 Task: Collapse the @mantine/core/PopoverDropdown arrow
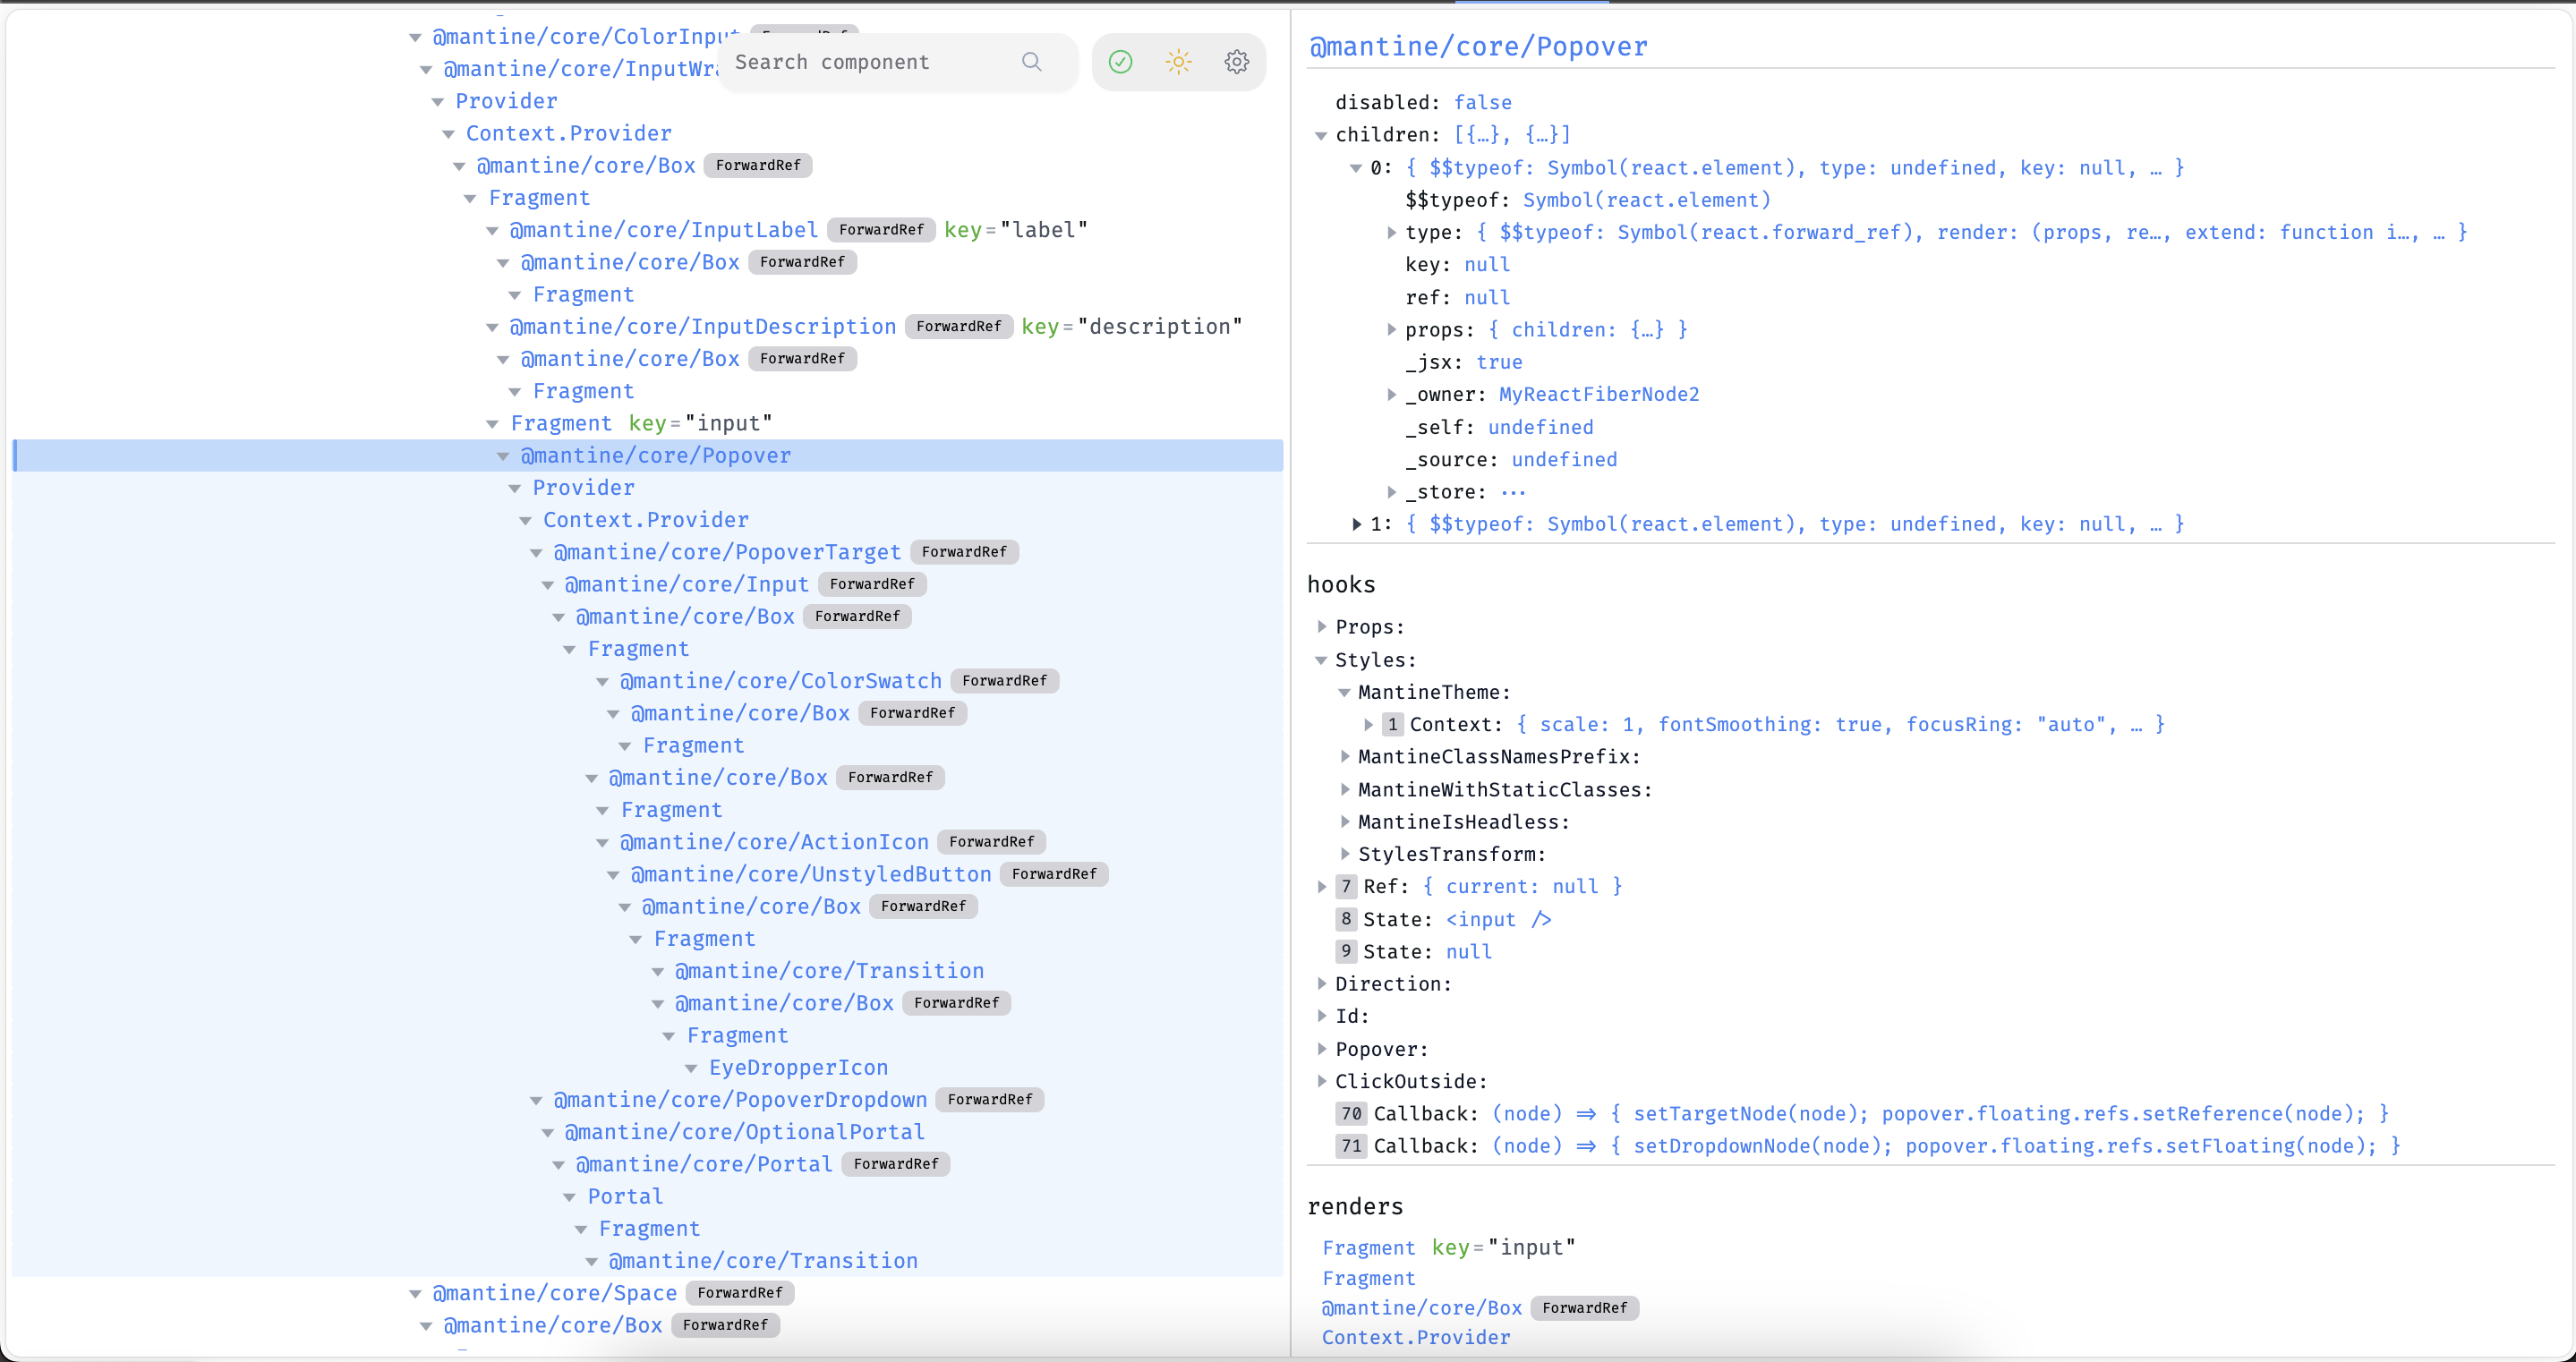536,1101
